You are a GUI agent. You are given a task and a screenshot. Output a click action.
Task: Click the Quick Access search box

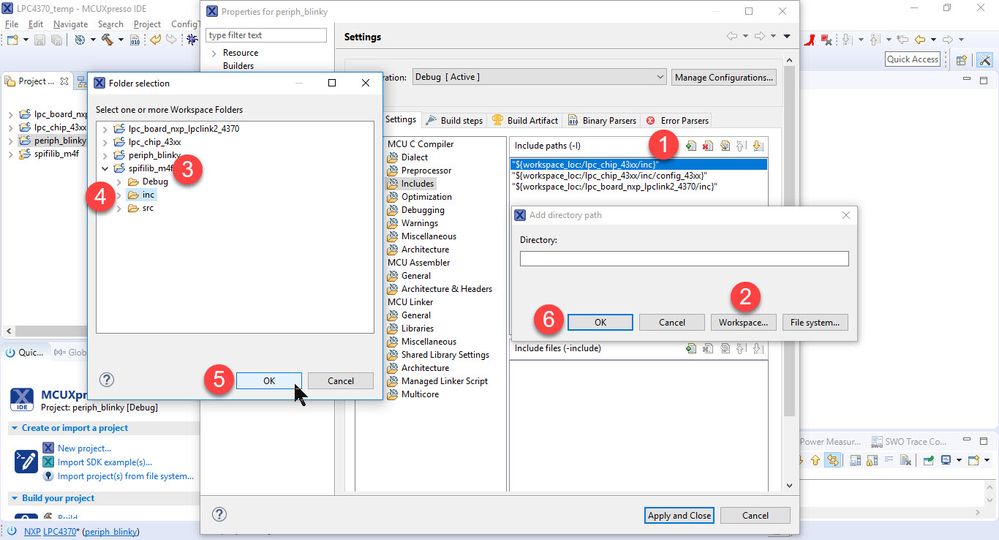(x=913, y=59)
